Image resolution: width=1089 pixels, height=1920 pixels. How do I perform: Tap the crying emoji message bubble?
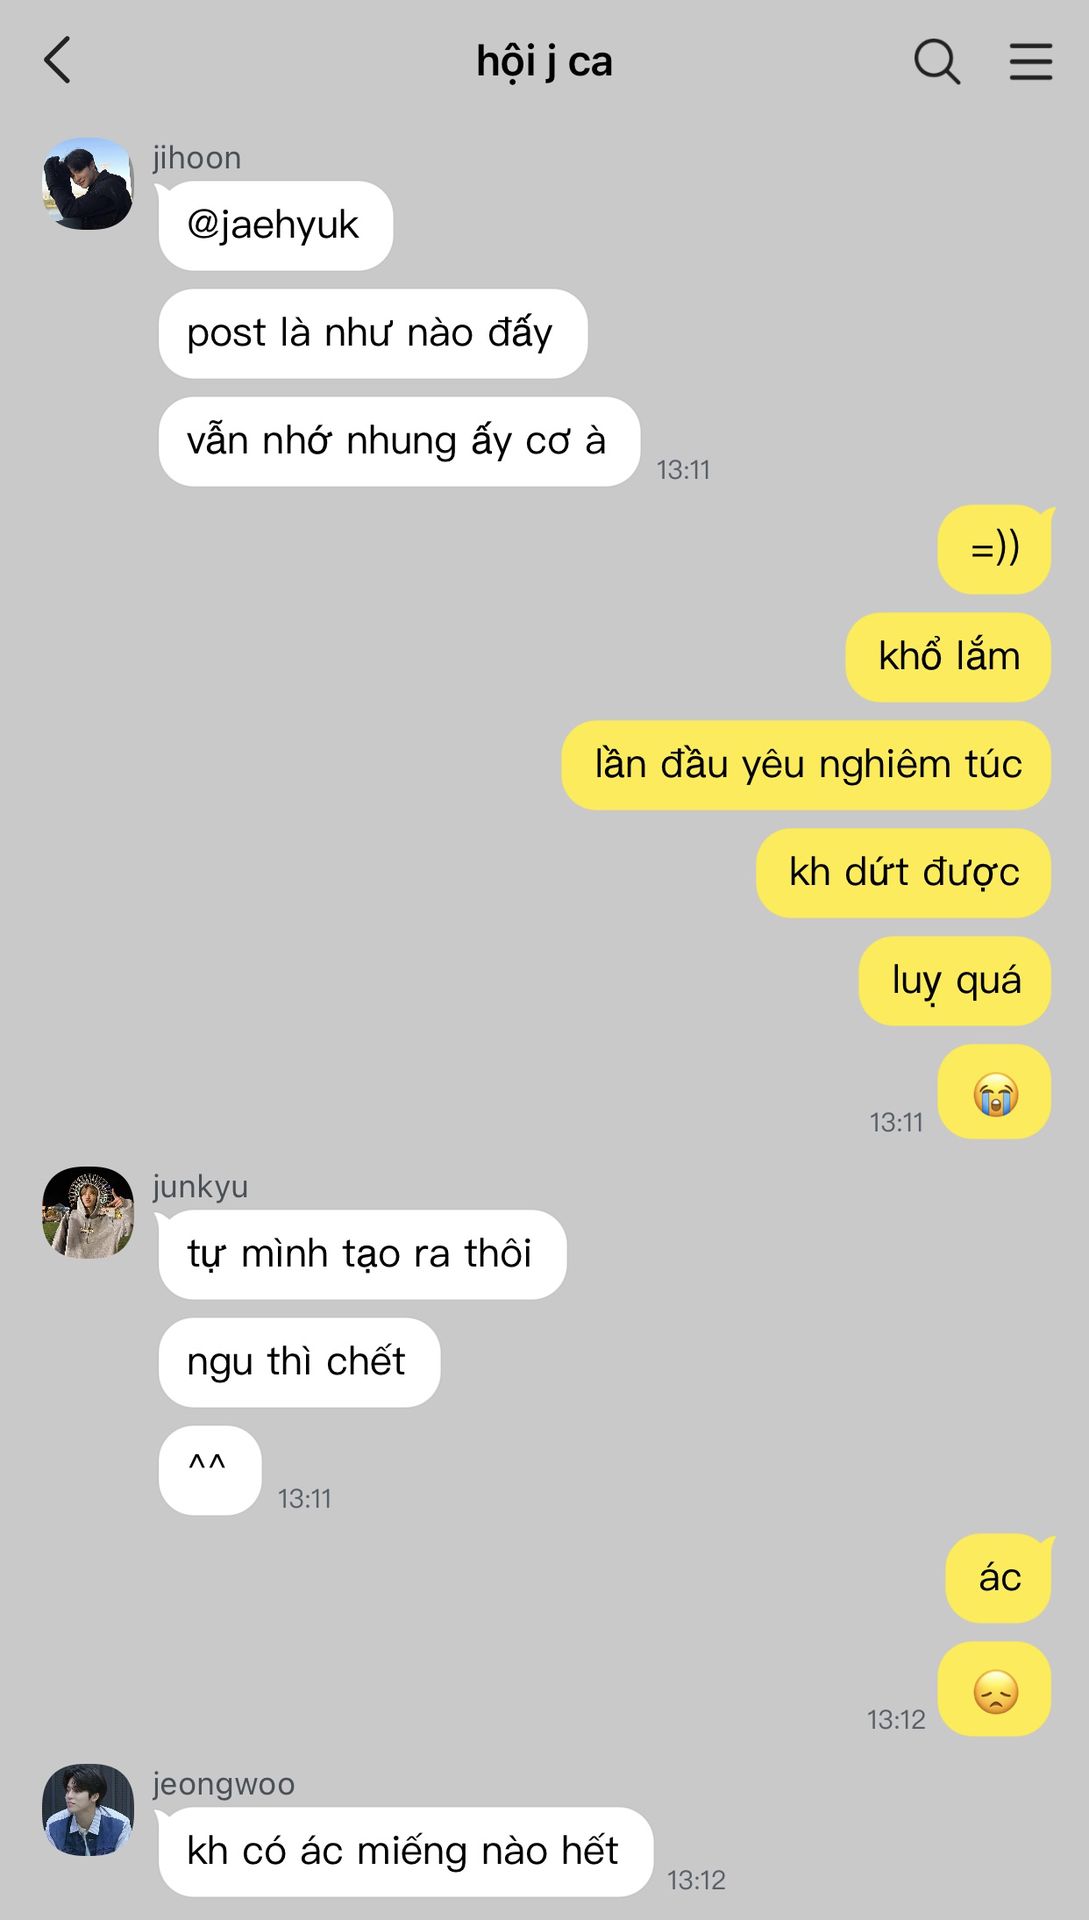pyautogui.click(x=994, y=1092)
